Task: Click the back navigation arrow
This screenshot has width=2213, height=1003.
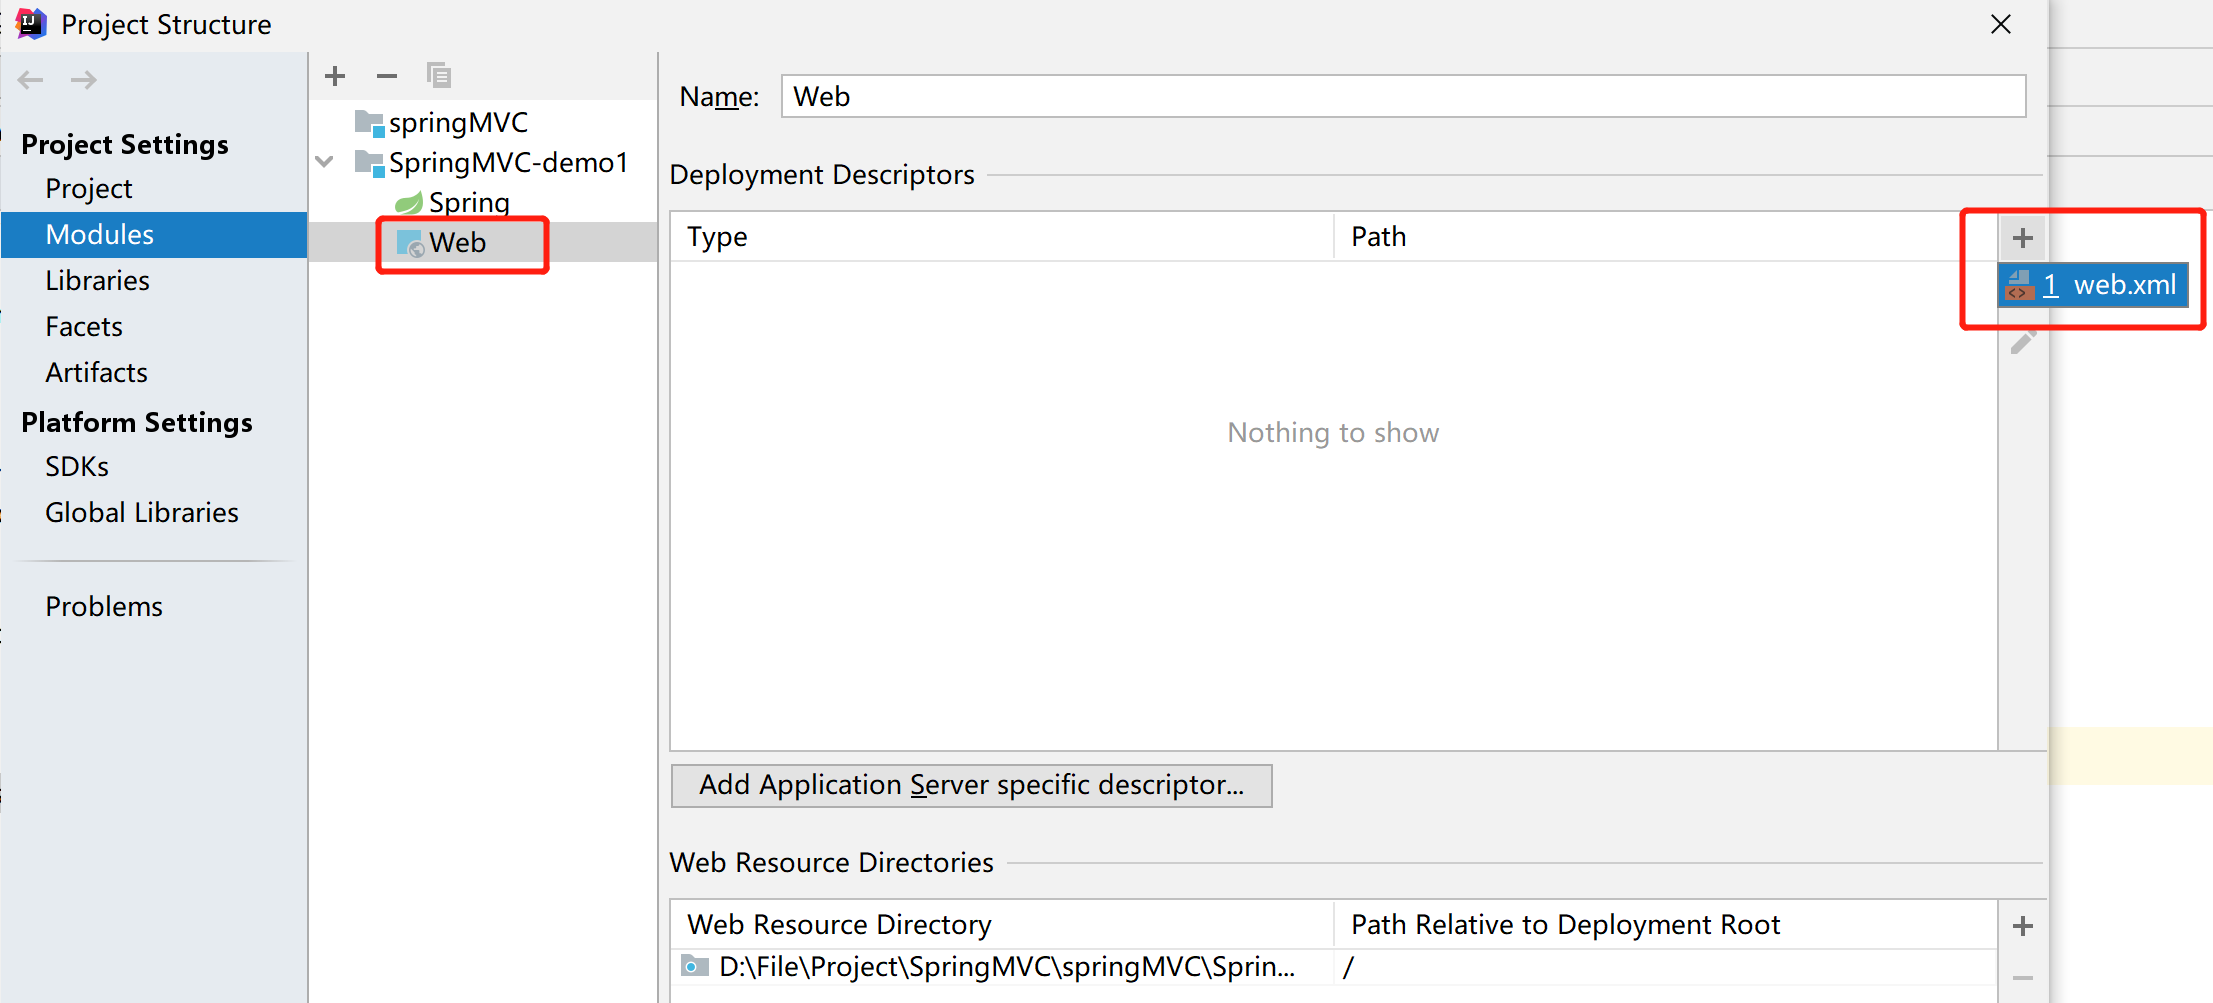Action: (x=31, y=80)
